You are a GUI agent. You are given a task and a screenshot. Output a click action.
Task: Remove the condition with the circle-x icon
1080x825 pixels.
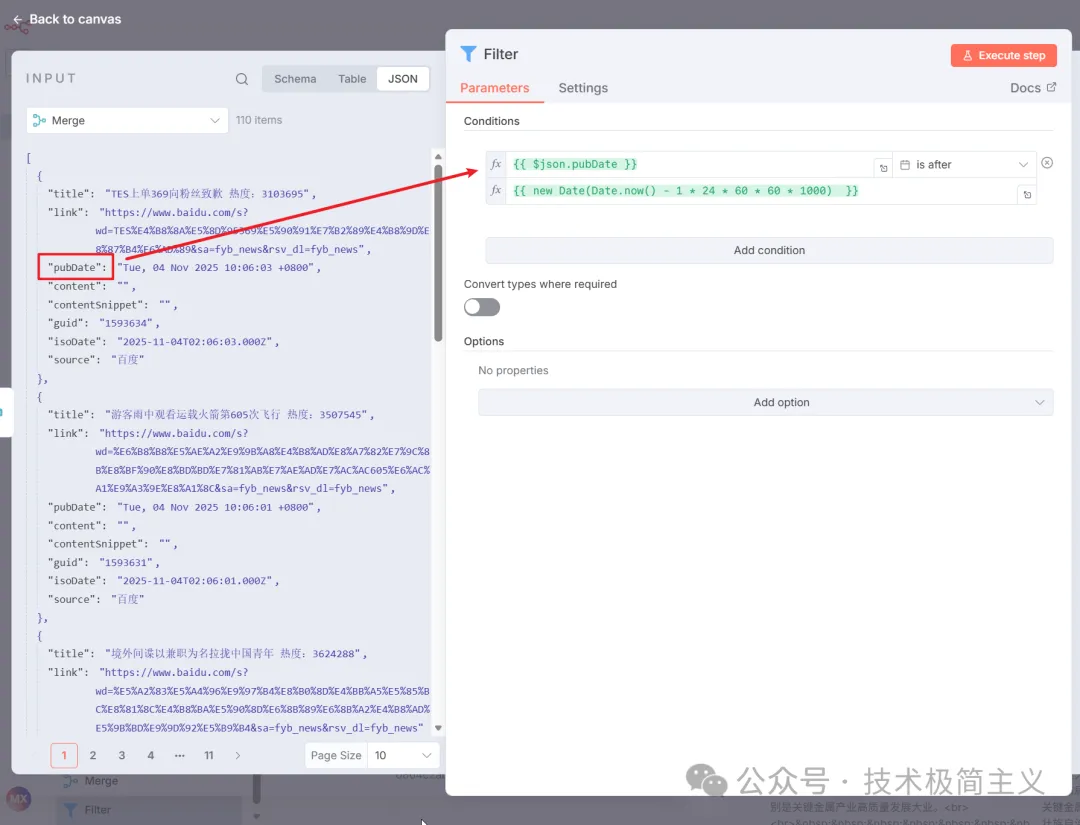tap(1047, 163)
